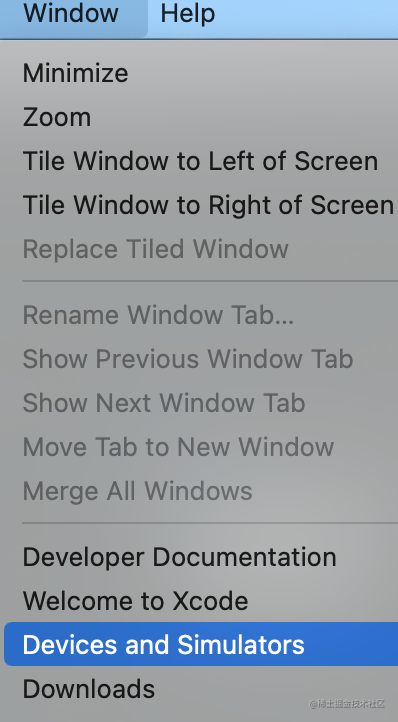Open the Downloads menu item

[x=201, y=689]
